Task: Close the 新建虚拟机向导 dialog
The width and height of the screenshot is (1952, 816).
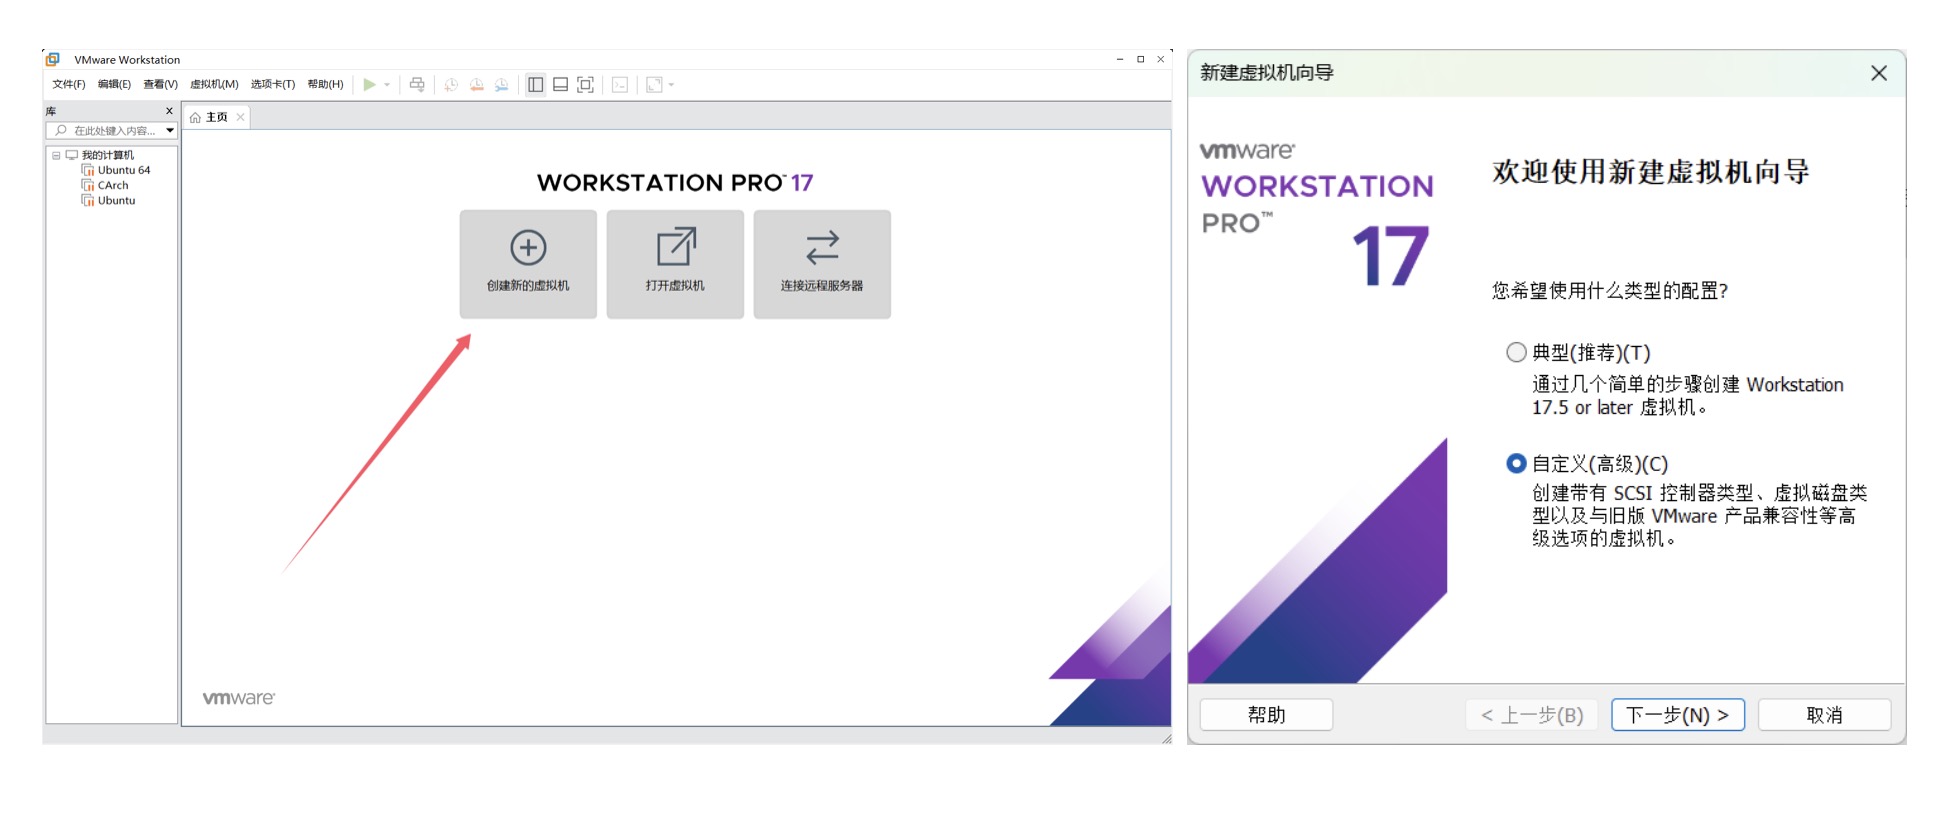Action: pos(1879,73)
